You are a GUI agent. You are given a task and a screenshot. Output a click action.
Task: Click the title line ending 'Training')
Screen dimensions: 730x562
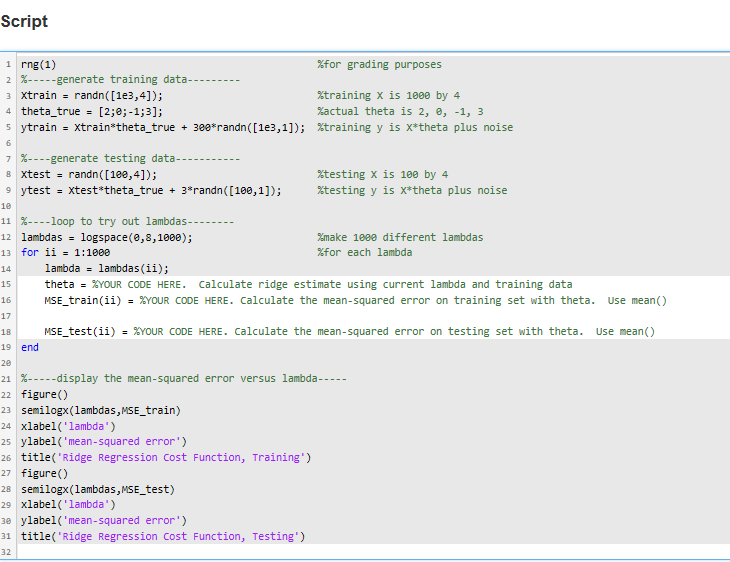(166, 457)
